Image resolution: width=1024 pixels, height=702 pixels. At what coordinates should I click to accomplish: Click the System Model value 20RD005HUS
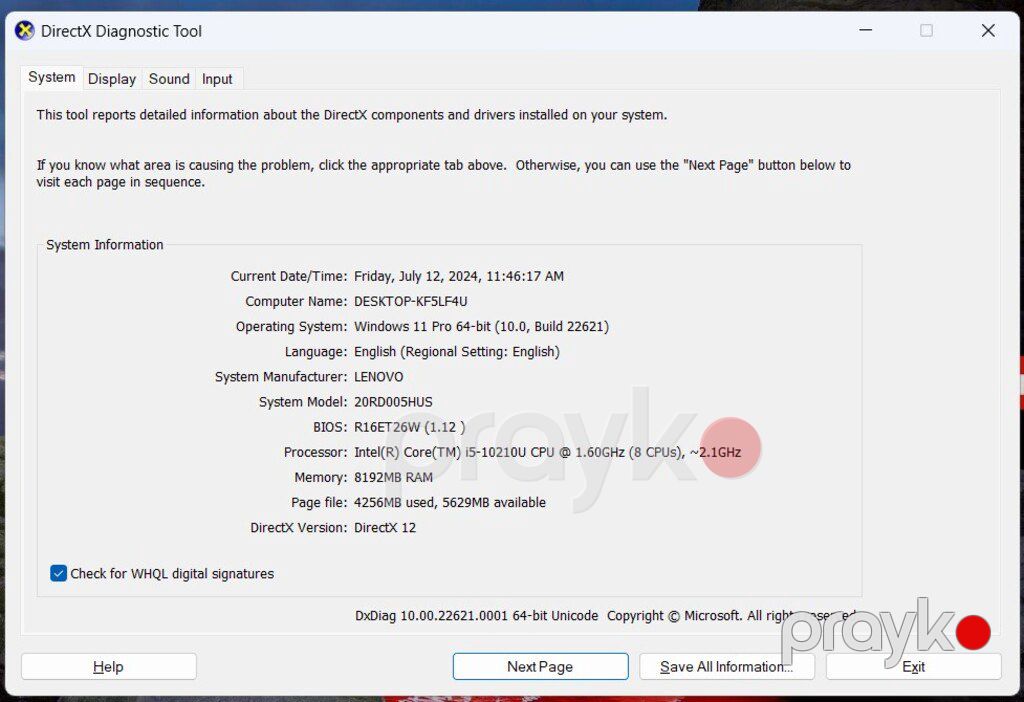tap(393, 402)
